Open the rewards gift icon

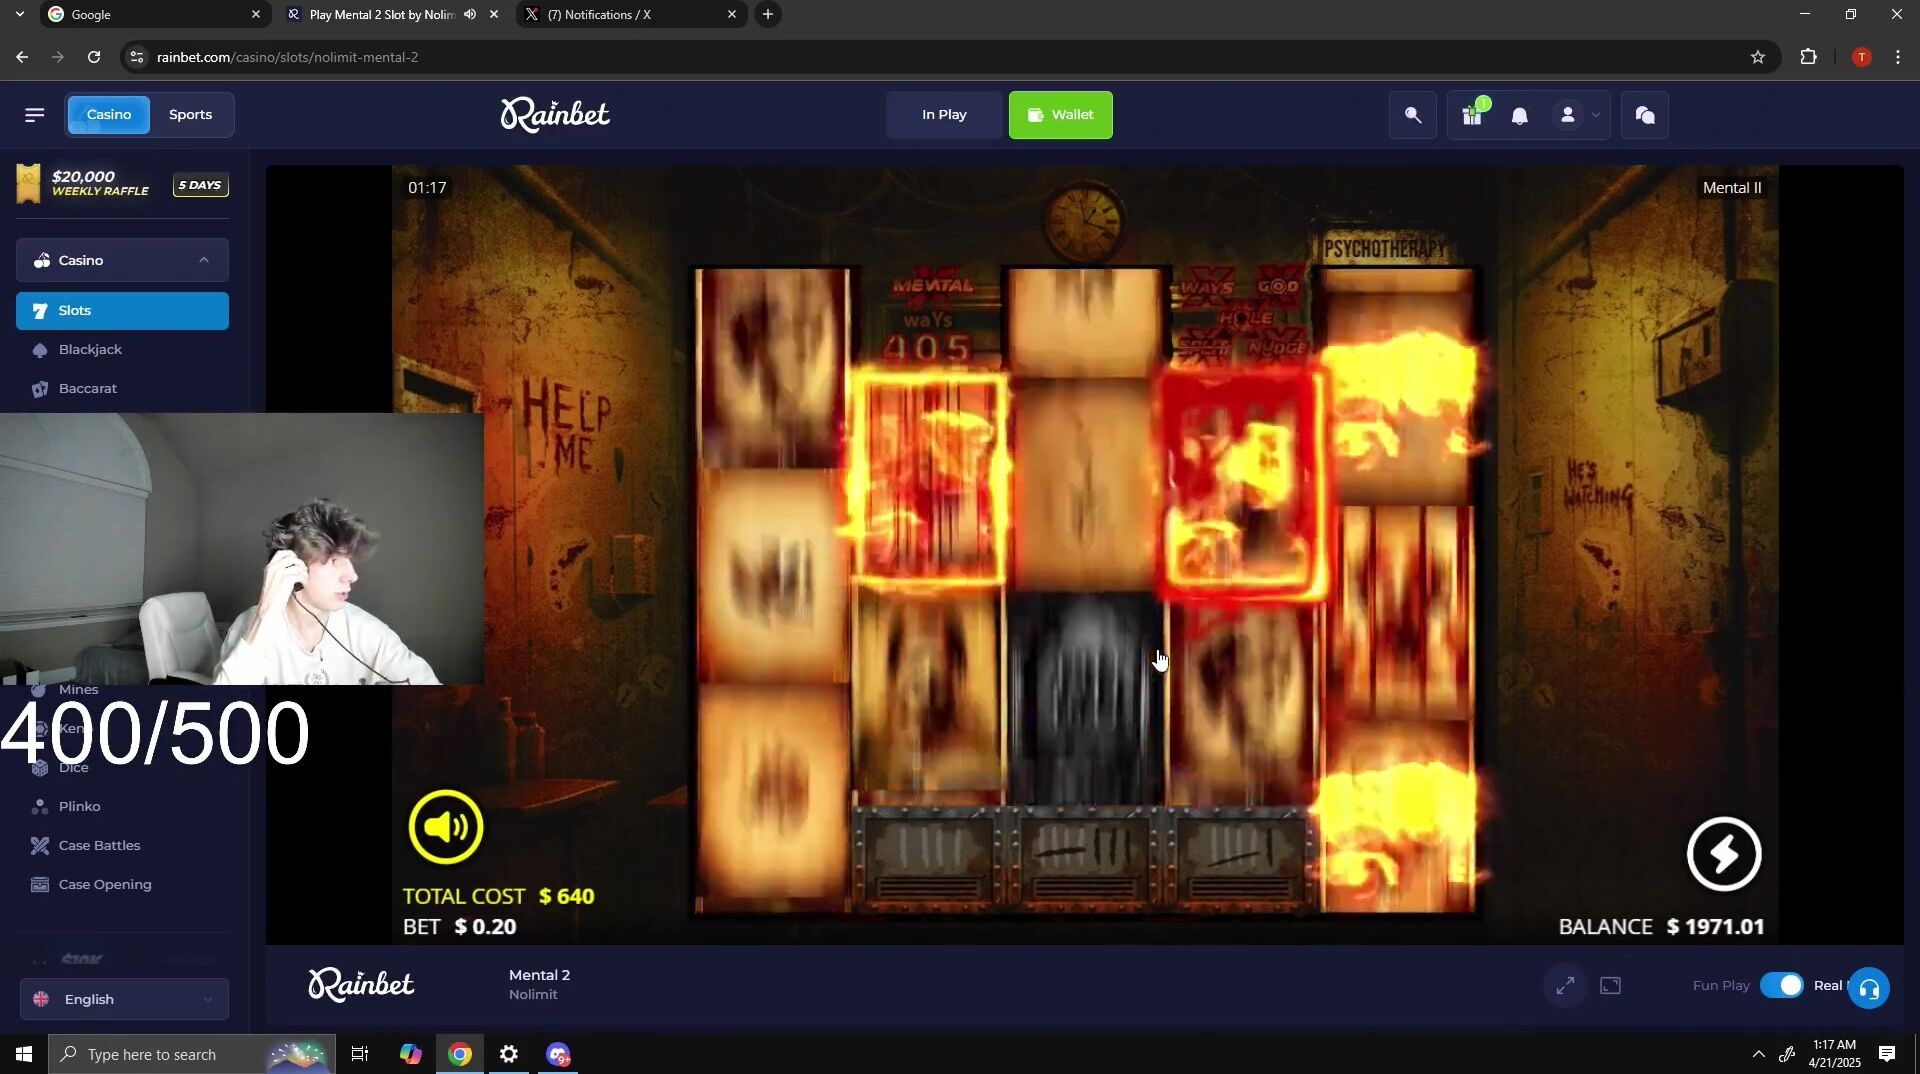[x=1472, y=115]
